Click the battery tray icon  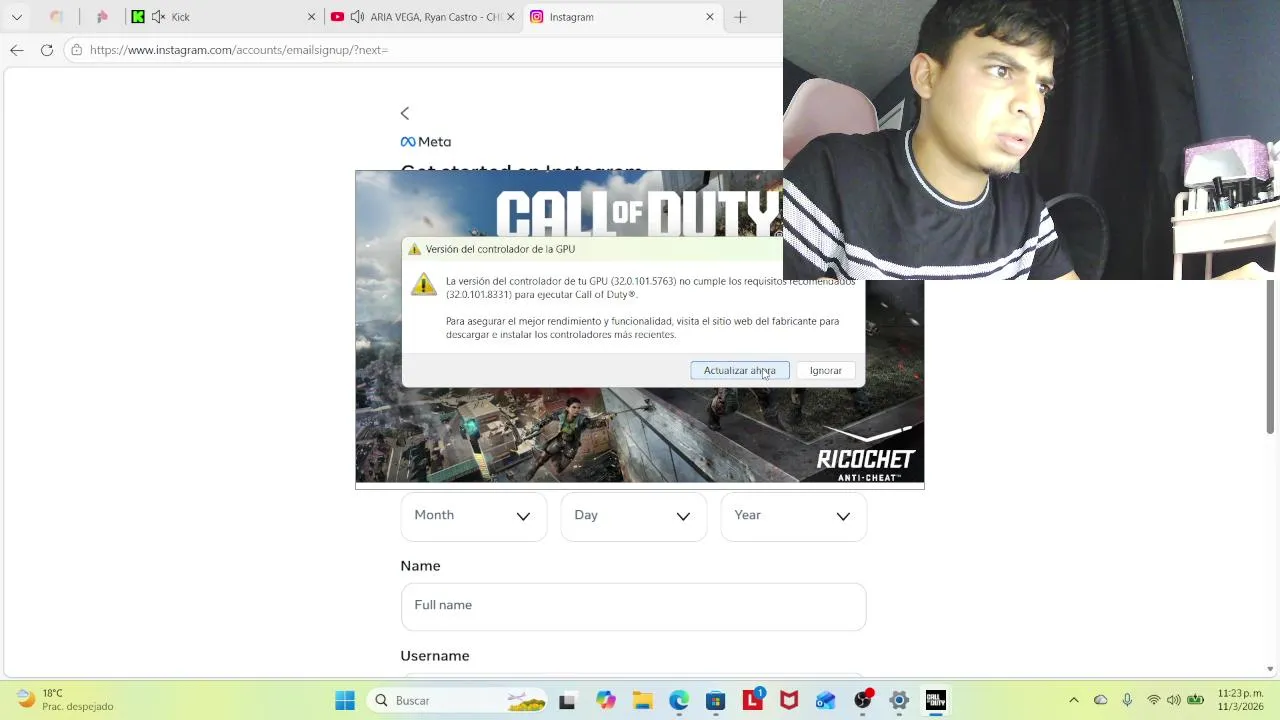pyautogui.click(x=1195, y=701)
